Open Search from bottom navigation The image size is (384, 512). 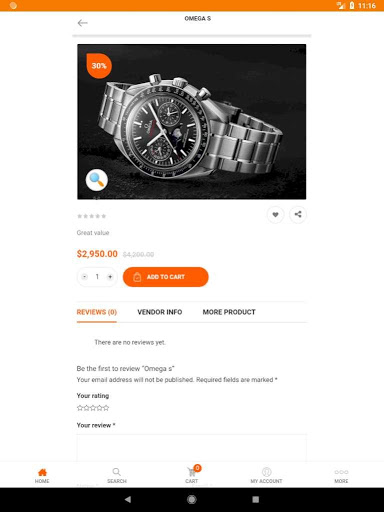117,476
